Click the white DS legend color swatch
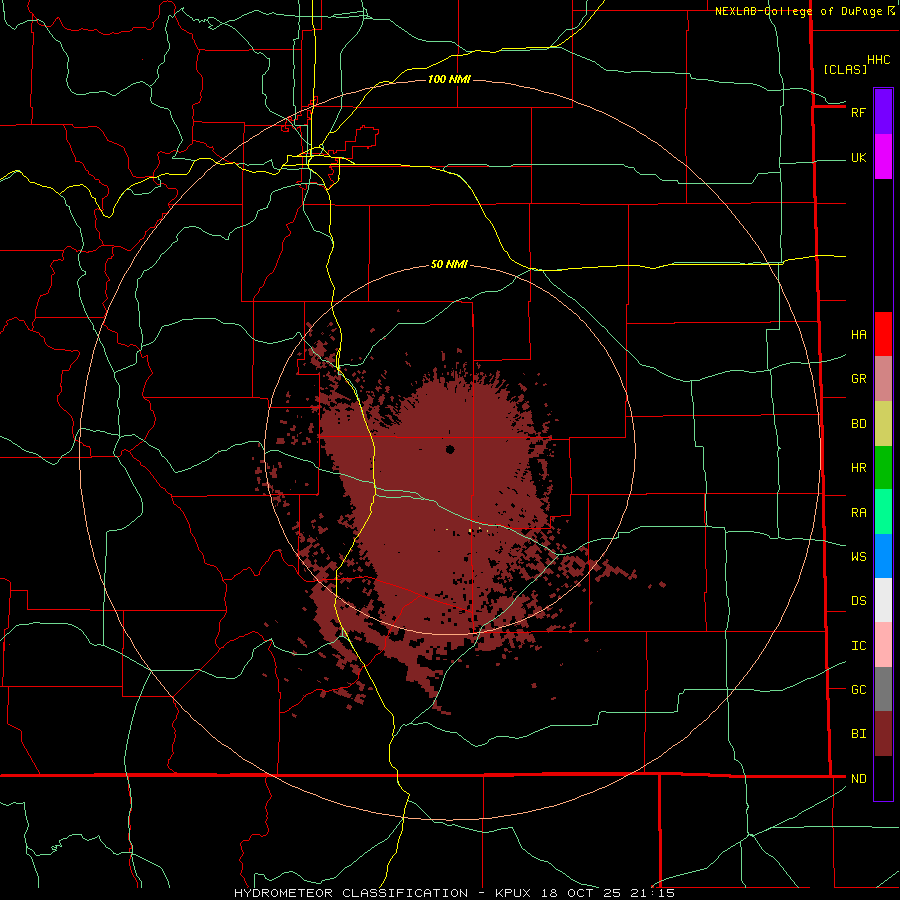The height and width of the screenshot is (900, 900). (883, 600)
